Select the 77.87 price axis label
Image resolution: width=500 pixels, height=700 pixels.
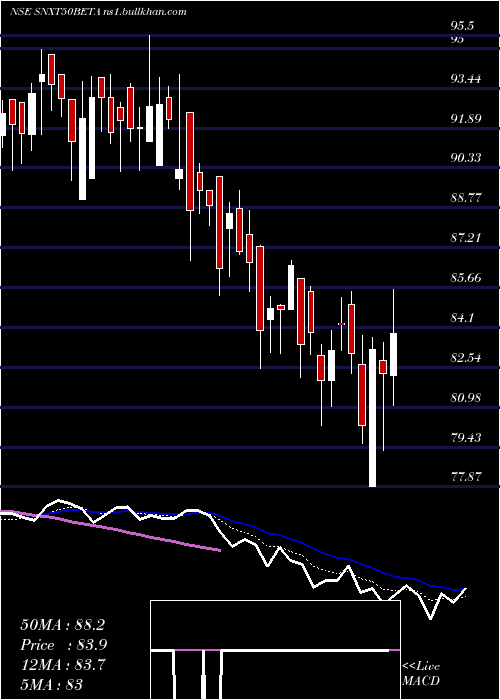coord(466,477)
